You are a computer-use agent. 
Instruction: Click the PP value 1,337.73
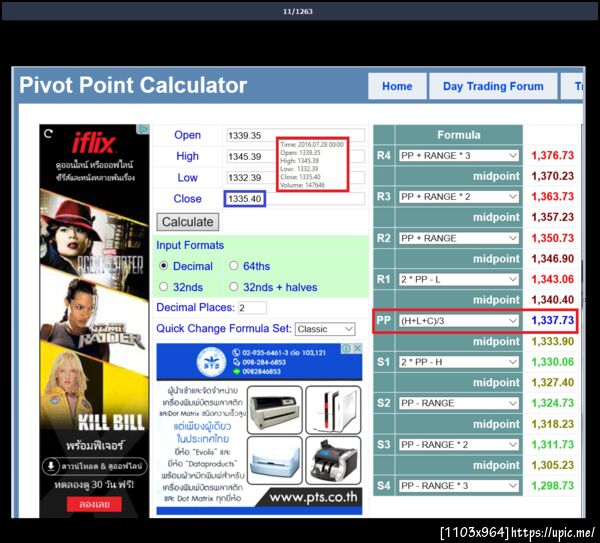point(553,320)
